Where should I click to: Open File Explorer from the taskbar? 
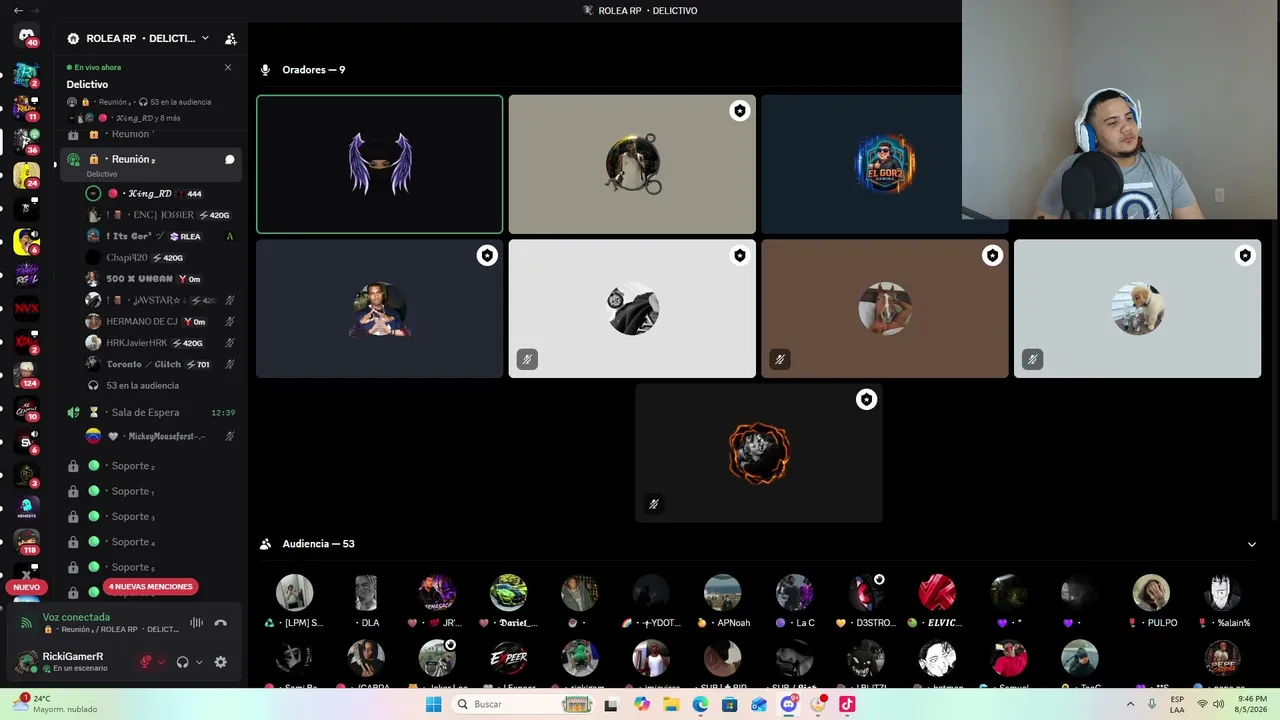[671, 704]
